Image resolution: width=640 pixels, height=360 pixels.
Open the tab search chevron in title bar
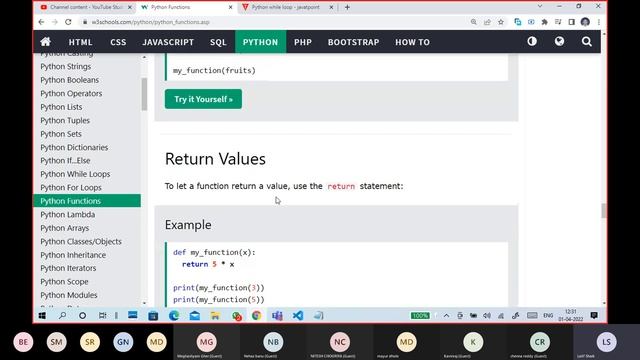[x=540, y=6]
